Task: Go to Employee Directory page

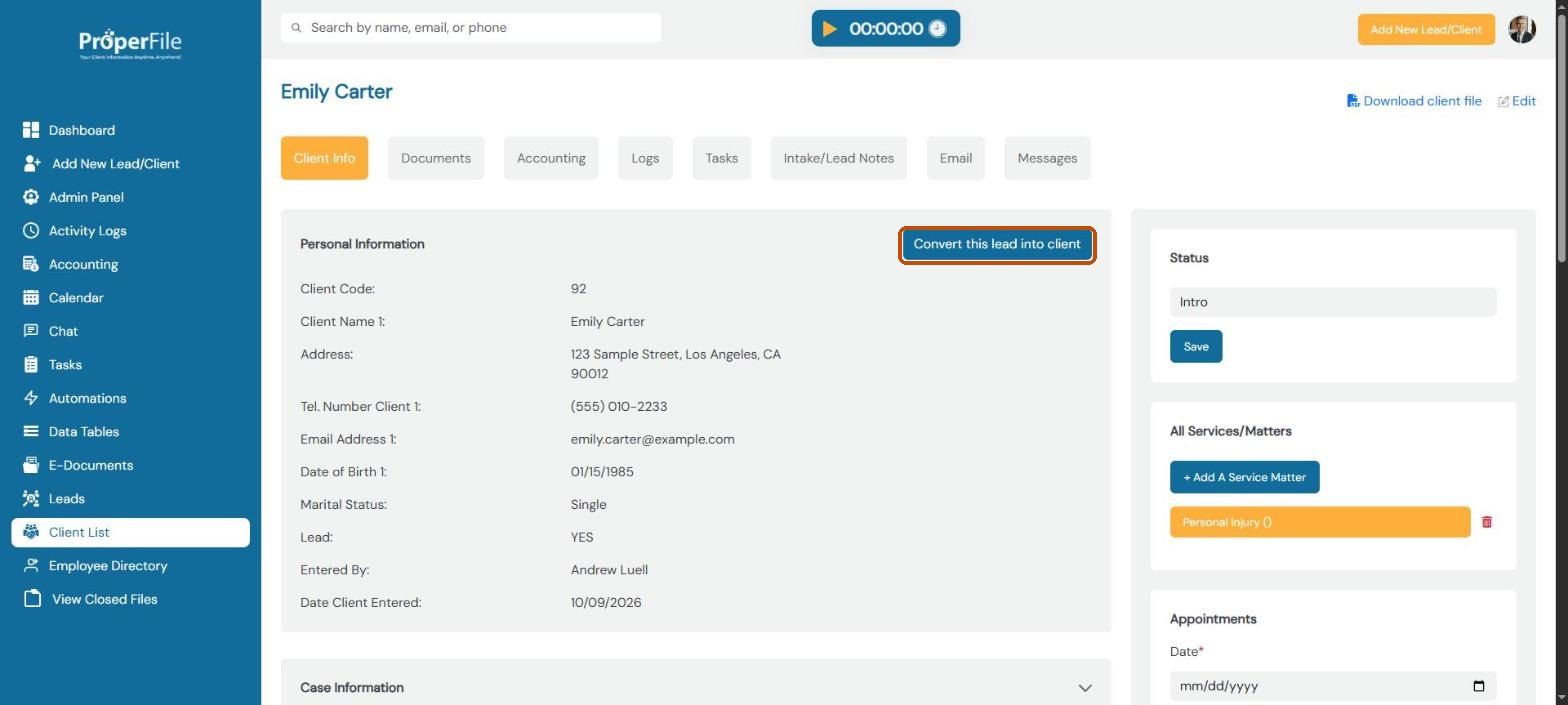Action: [108, 566]
